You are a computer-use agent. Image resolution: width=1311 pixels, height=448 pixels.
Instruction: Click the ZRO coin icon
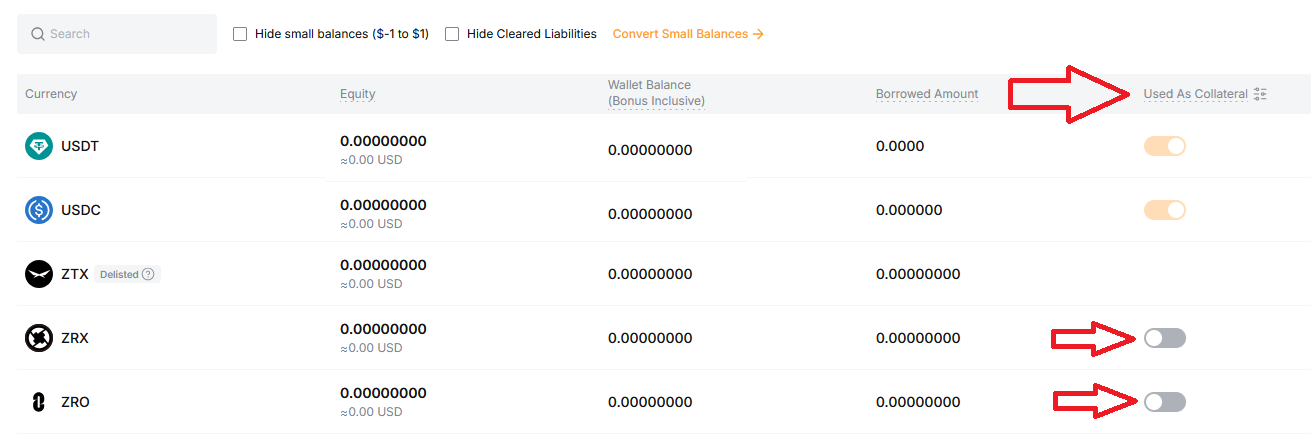tap(39, 402)
